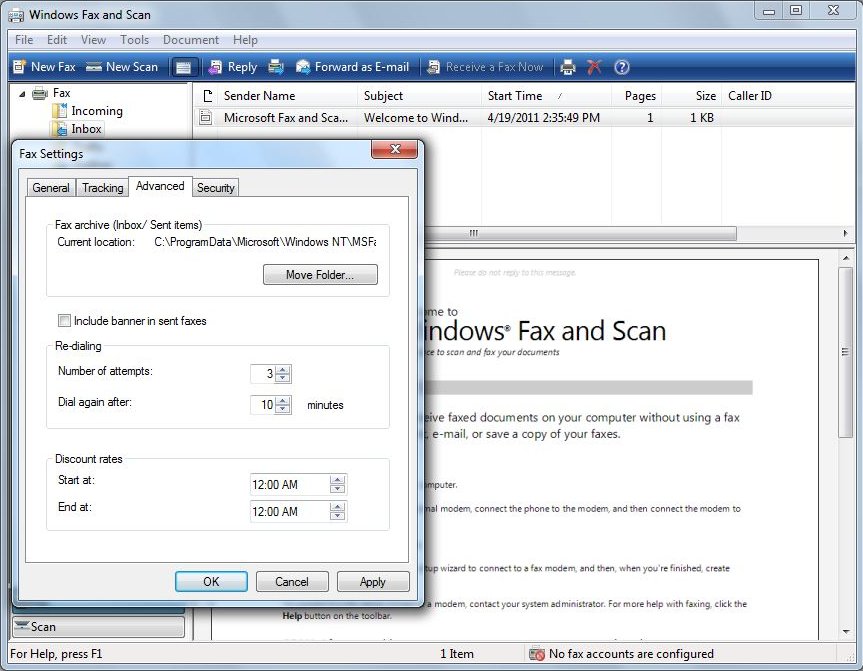Close the Fax Settings dialog

[395, 149]
